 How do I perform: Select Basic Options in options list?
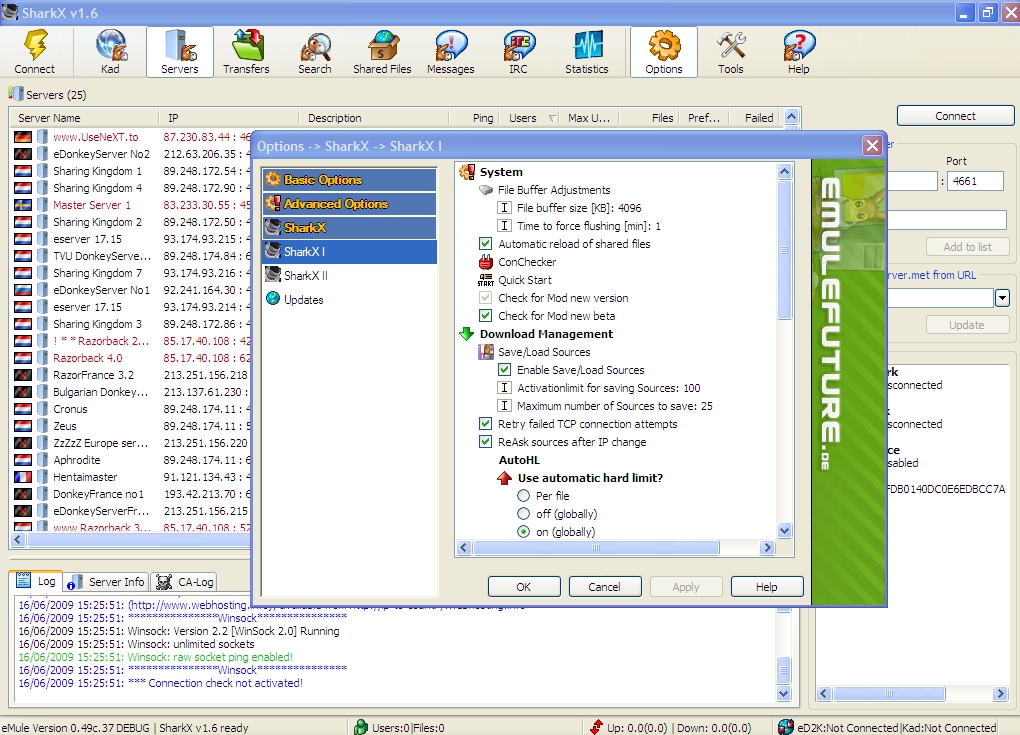tap(349, 180)
